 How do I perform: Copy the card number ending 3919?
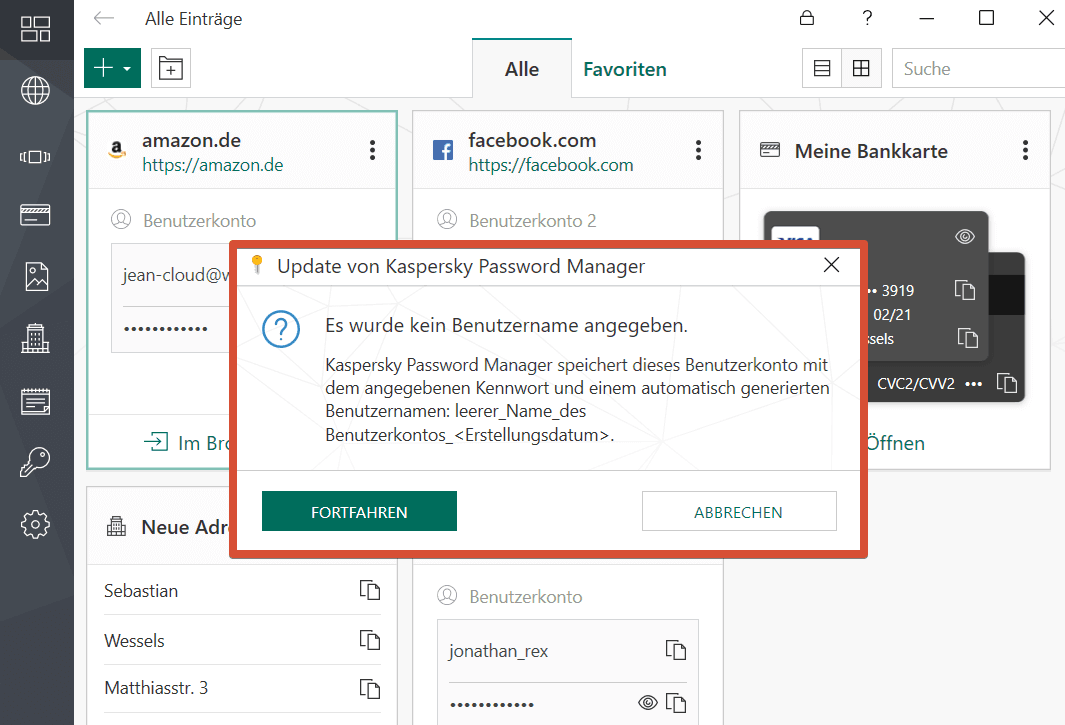pyautogui.click(x=964, y=290)
